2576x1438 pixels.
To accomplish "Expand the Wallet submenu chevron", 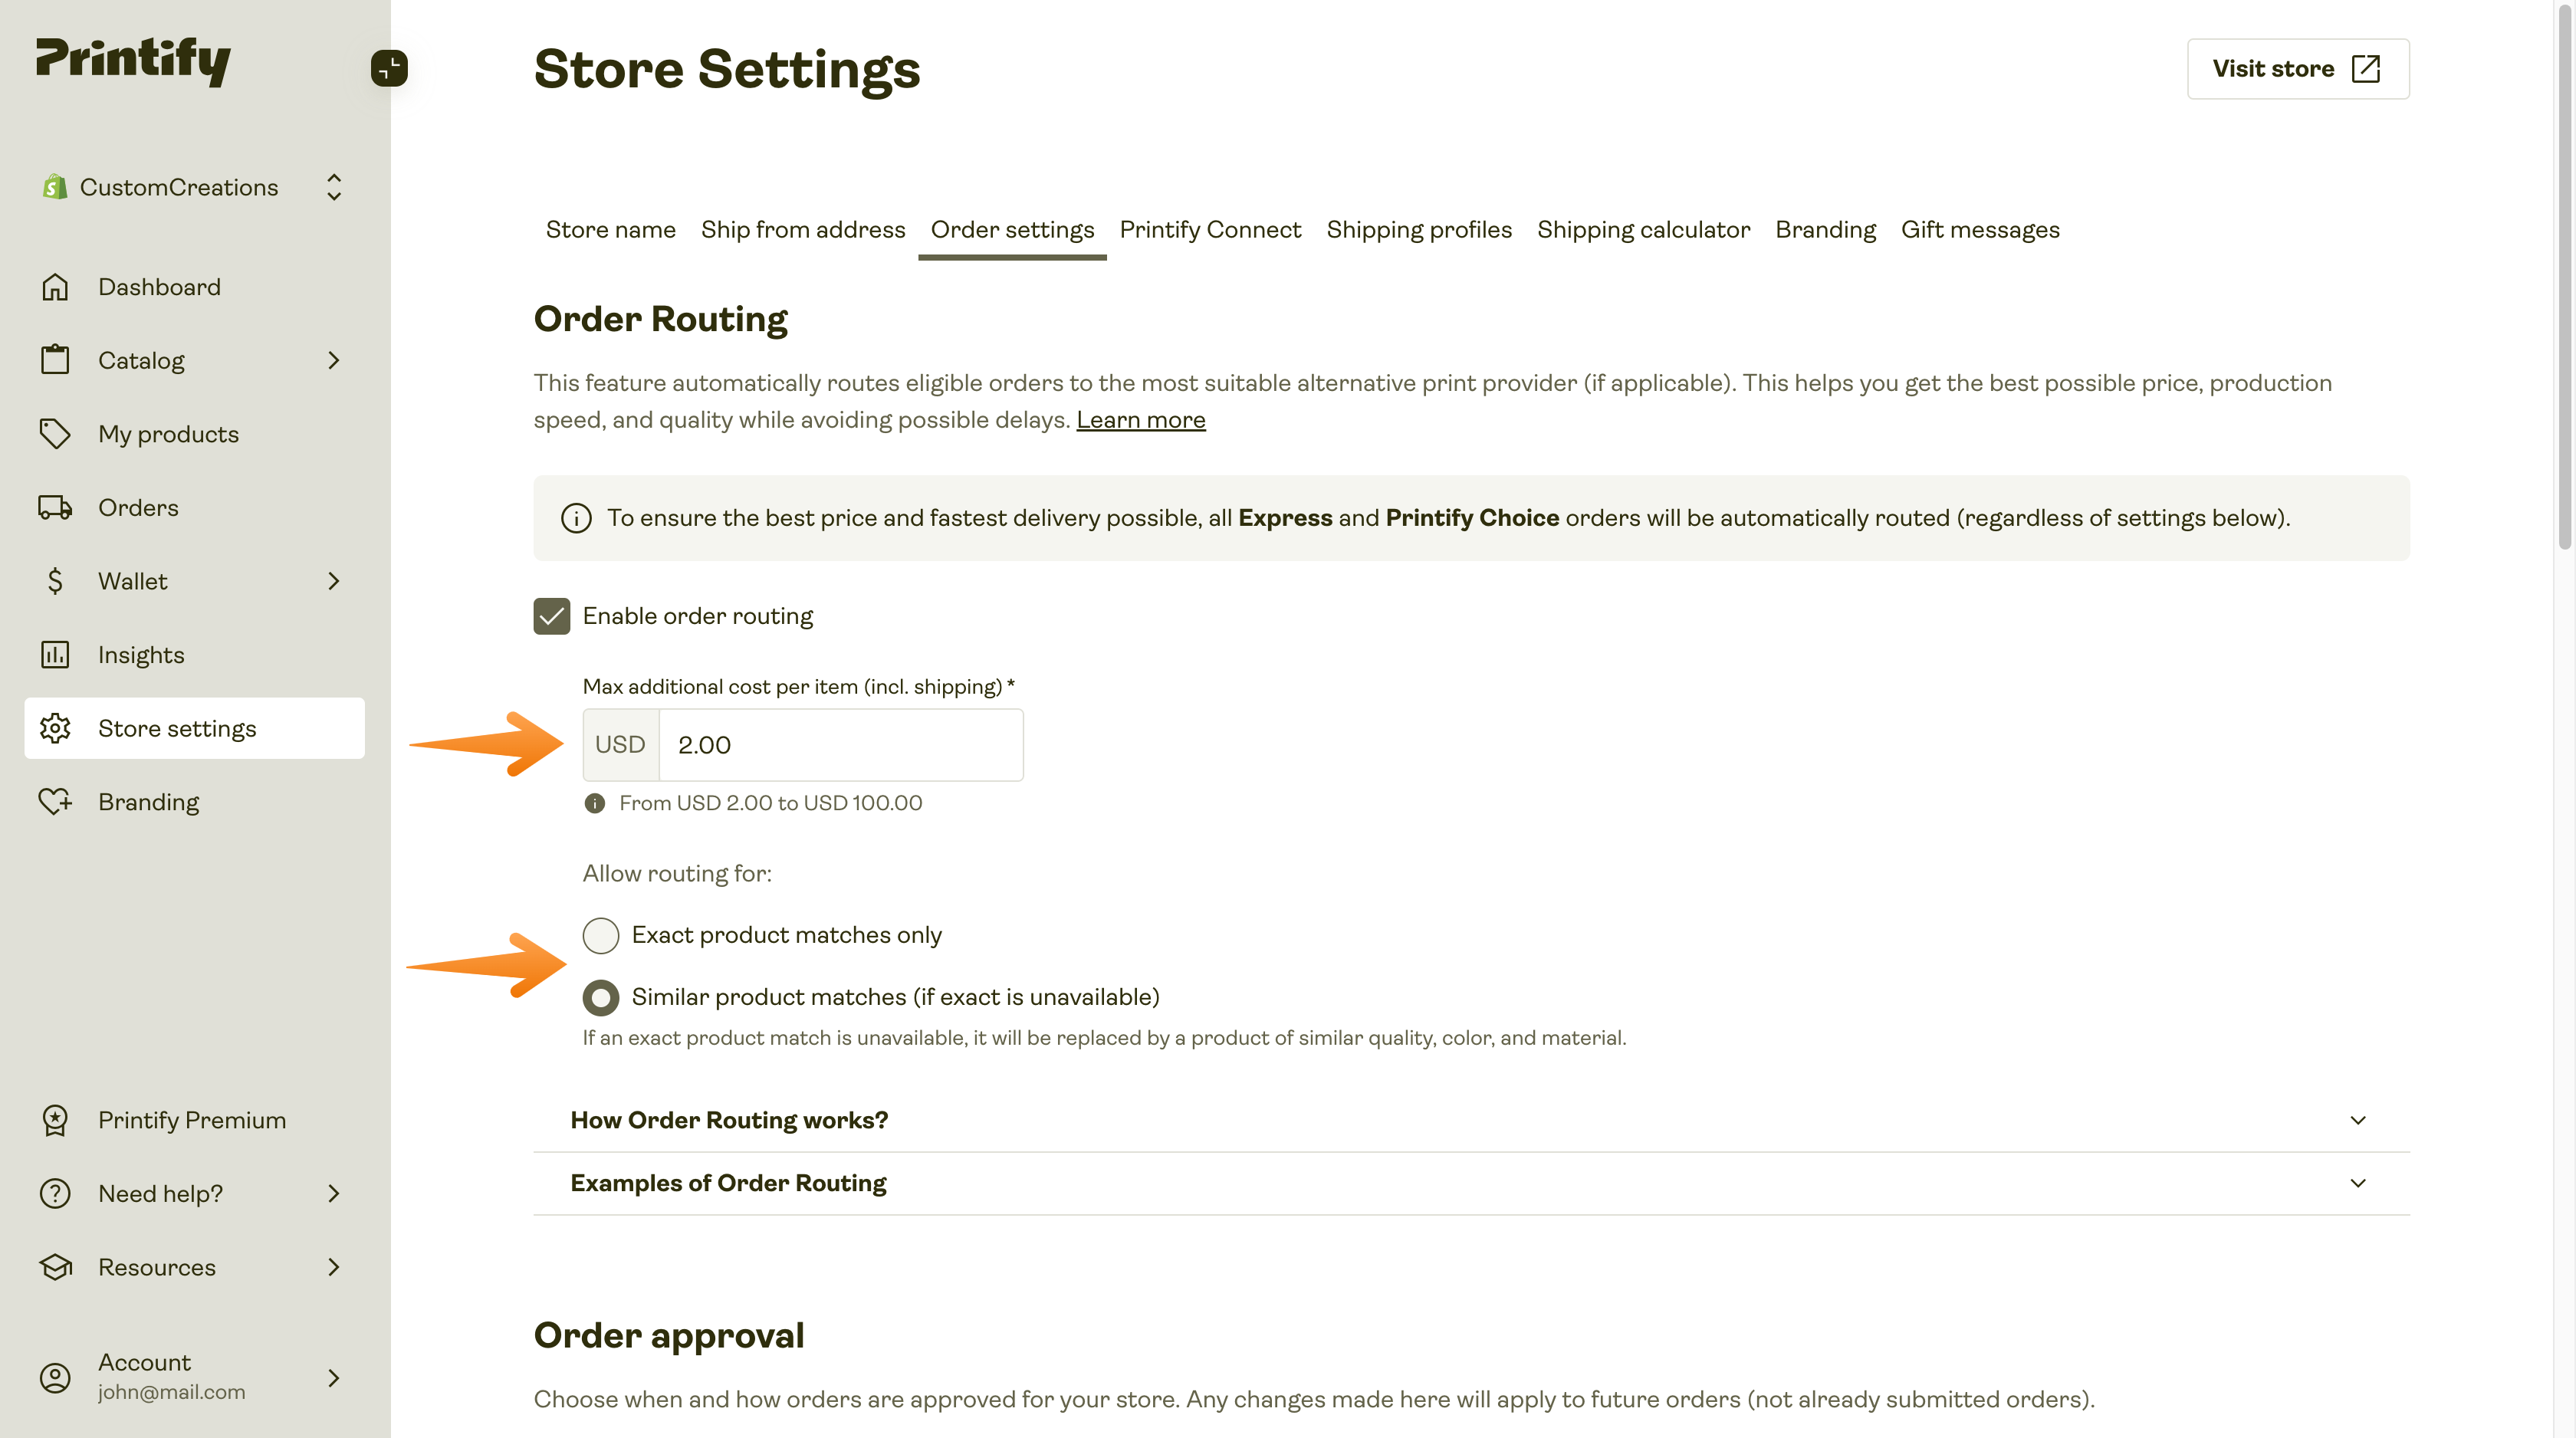I will coord(334,581).
